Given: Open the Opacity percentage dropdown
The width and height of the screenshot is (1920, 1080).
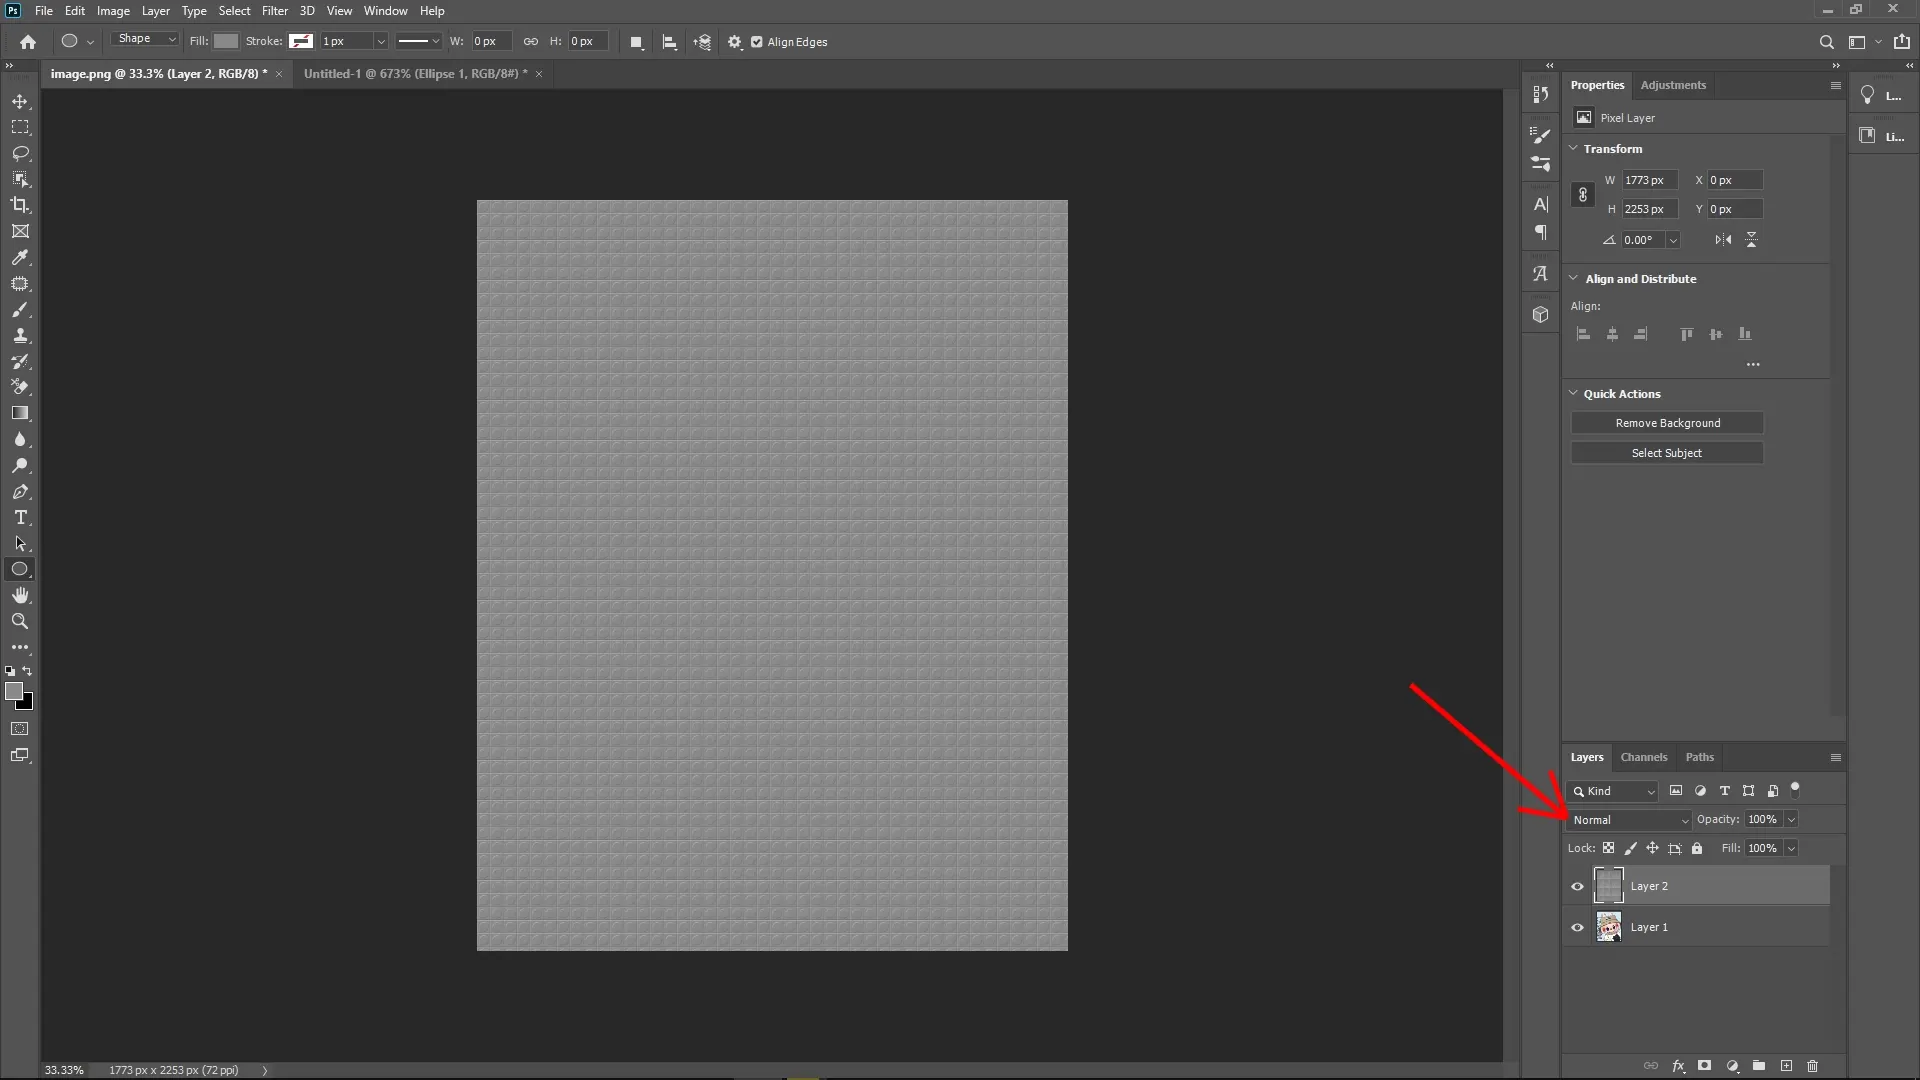Looking at the screenshot, I should point(1789,819).
